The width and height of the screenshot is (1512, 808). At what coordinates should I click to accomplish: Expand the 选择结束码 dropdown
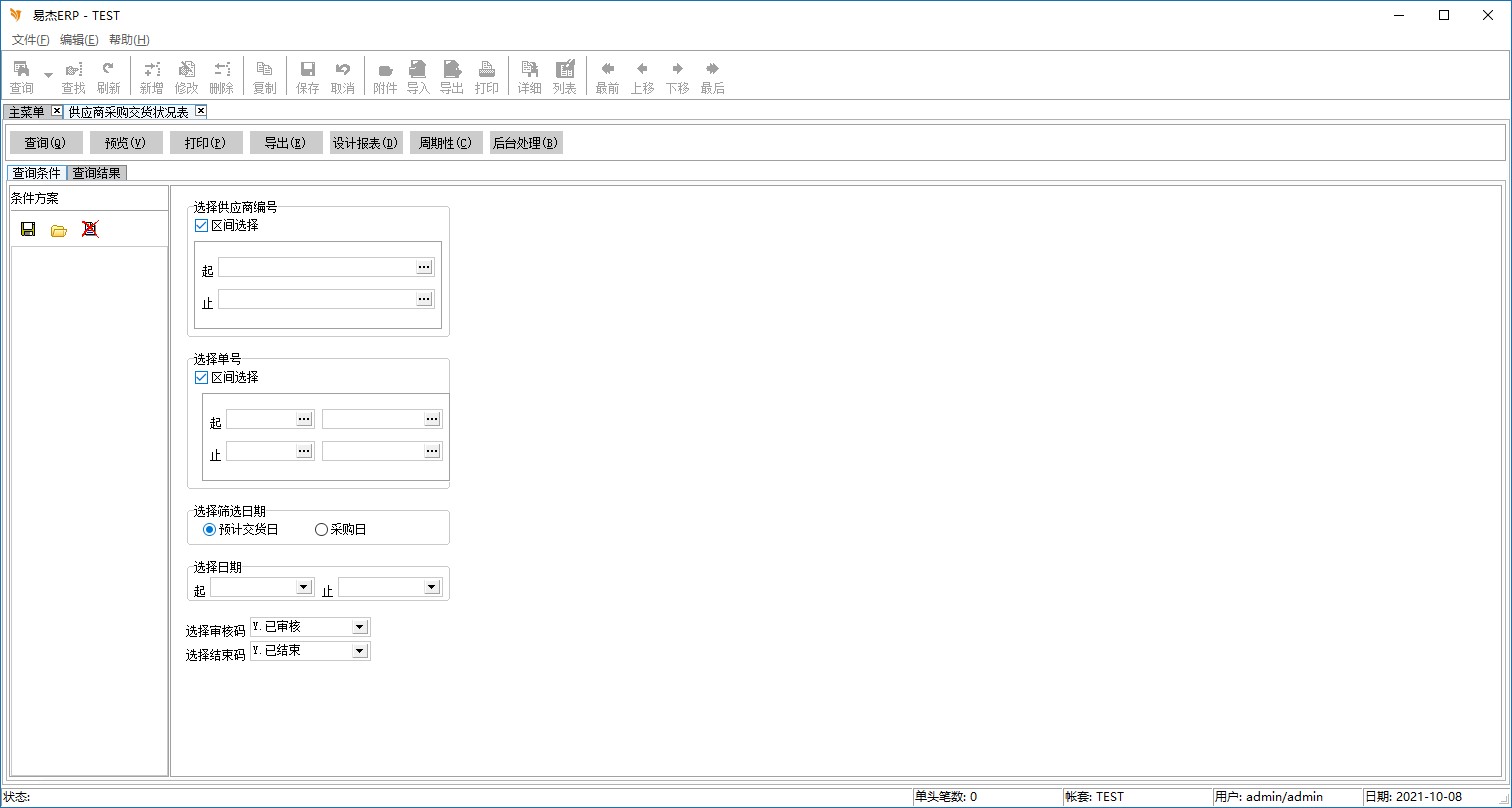(360, 651)
